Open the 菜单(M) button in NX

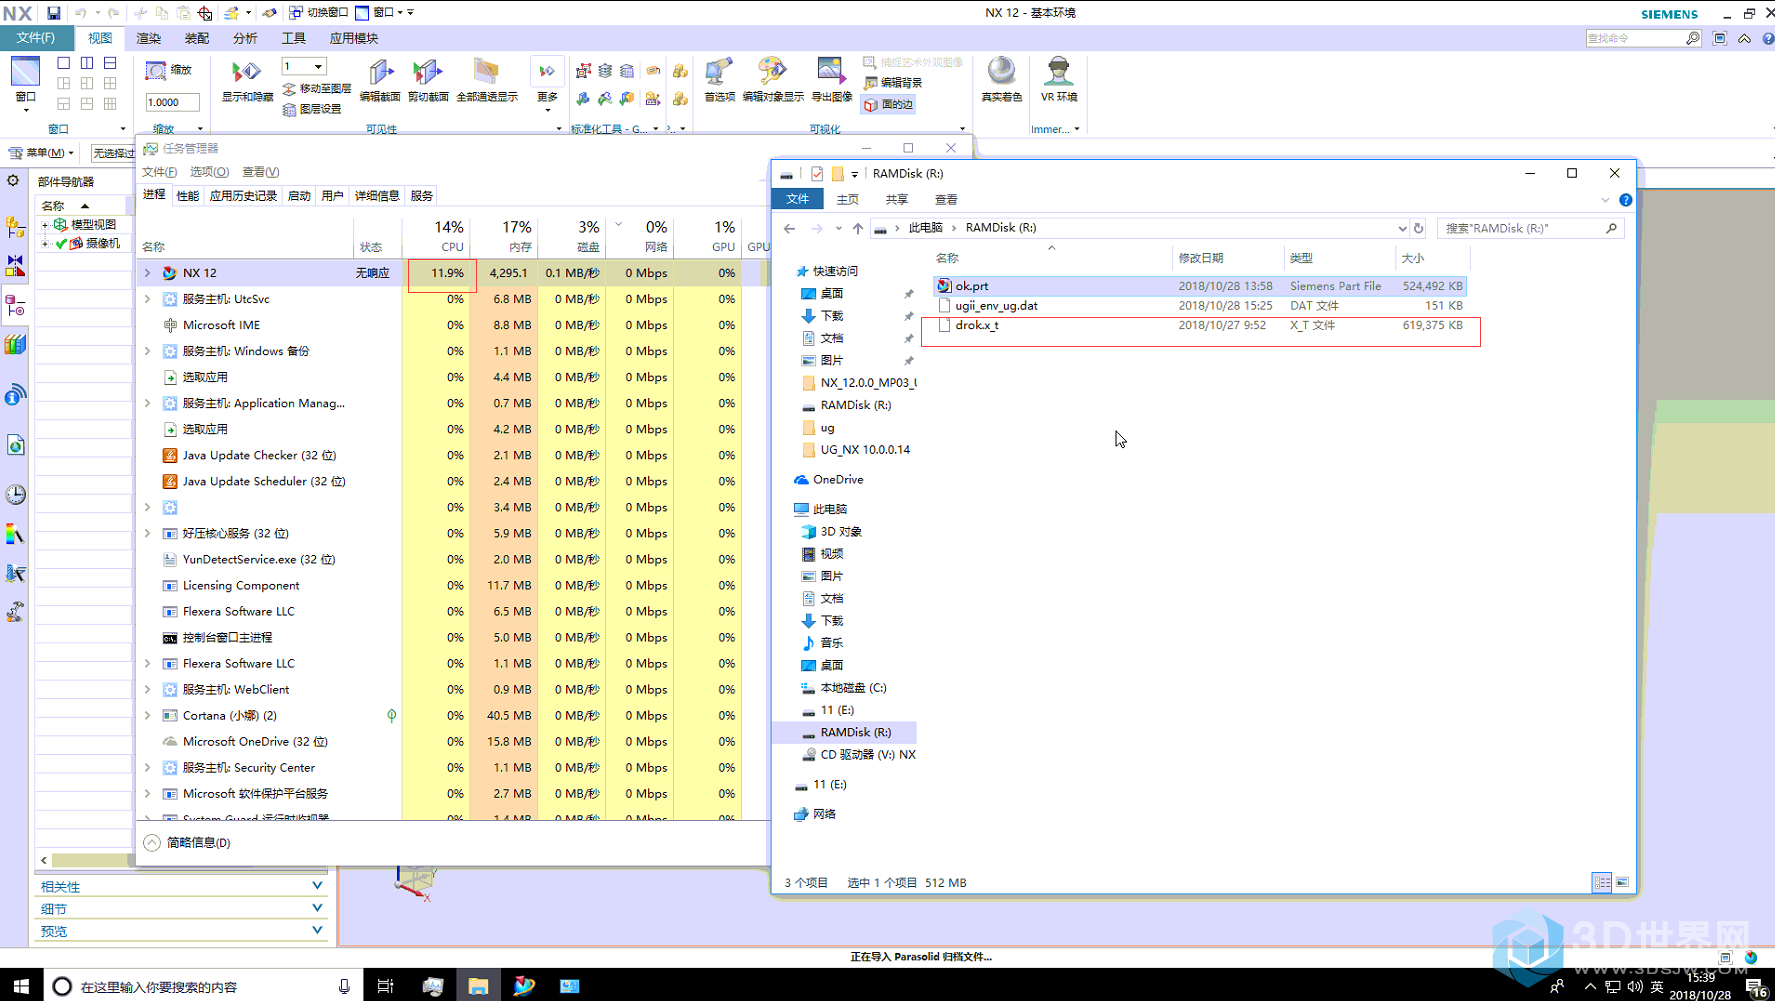click(41, 153)
